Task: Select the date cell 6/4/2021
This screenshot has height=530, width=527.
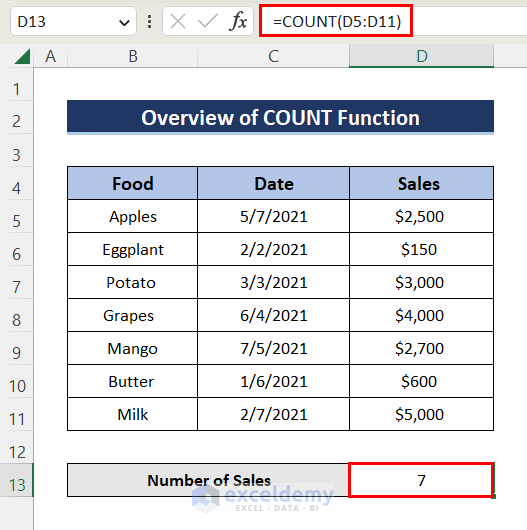Action: click(x=273, y=315)
